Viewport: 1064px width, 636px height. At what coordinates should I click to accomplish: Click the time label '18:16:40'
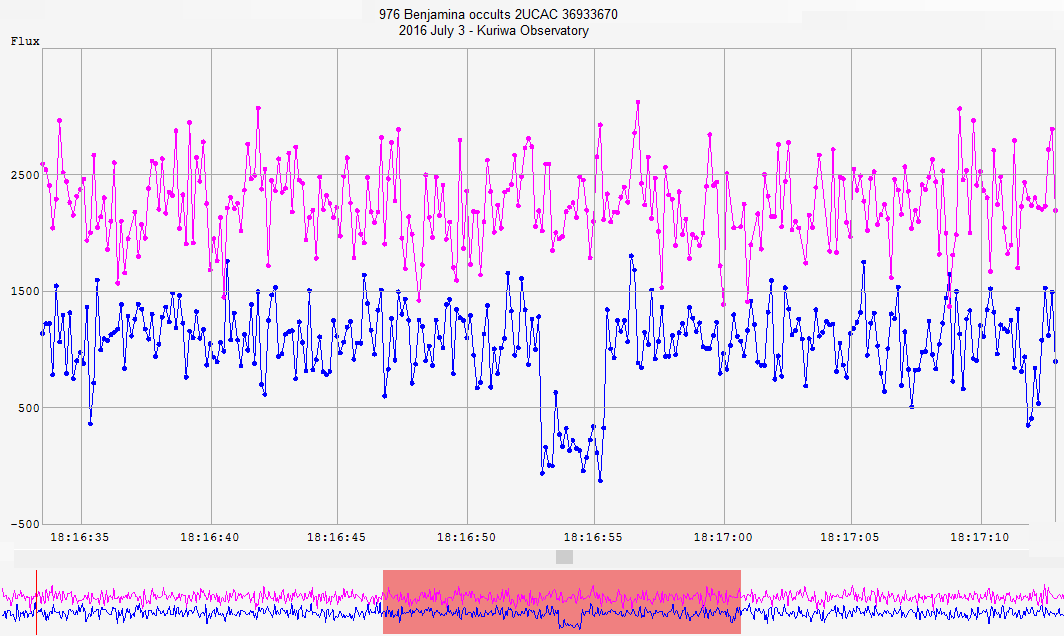209,538
